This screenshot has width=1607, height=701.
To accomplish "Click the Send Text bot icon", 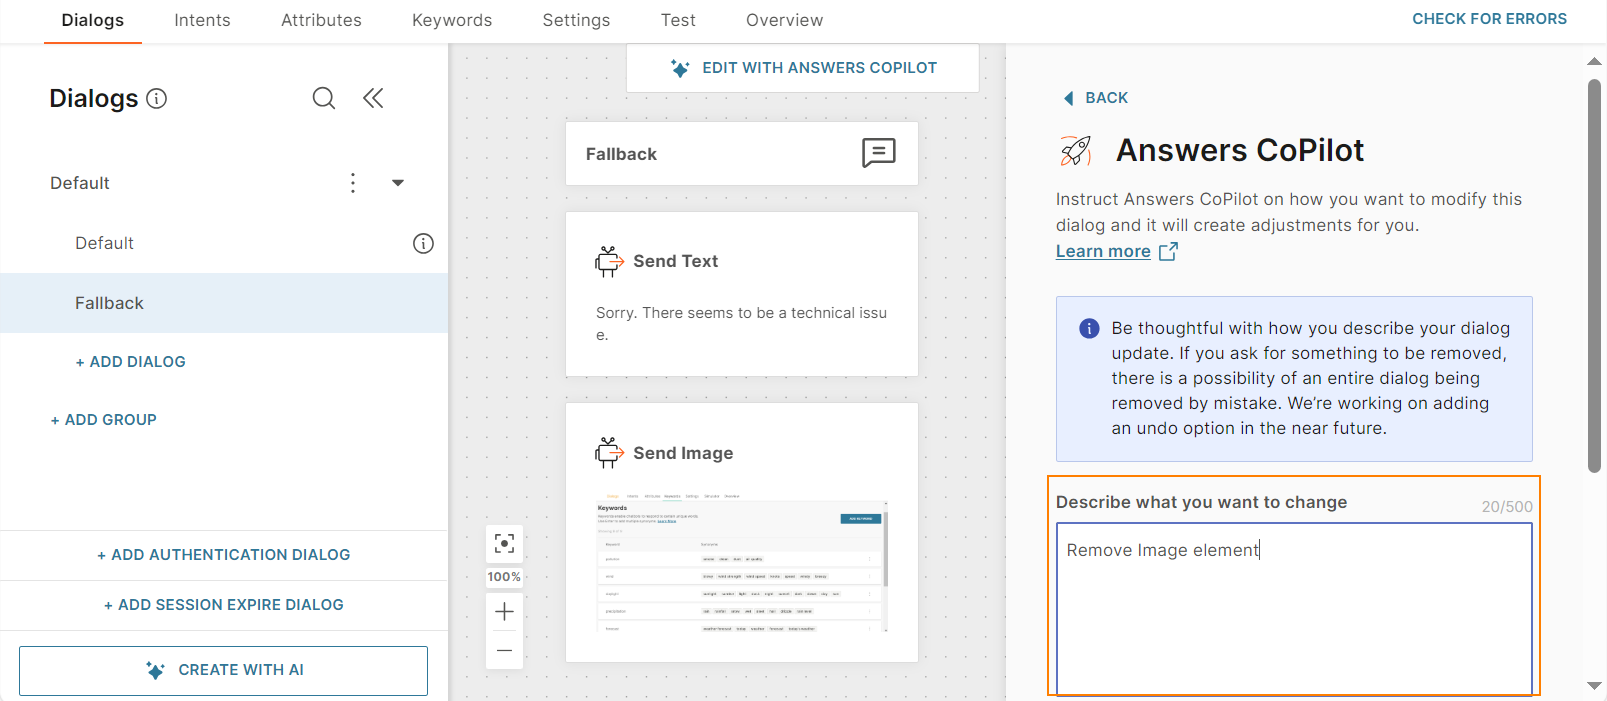I will point(609,261).
